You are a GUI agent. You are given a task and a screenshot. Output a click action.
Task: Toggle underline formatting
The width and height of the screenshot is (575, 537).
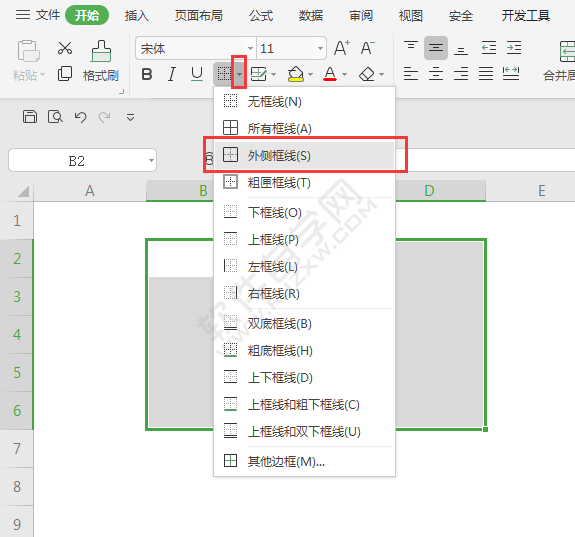pyautogui.click(x=197, y=74)
